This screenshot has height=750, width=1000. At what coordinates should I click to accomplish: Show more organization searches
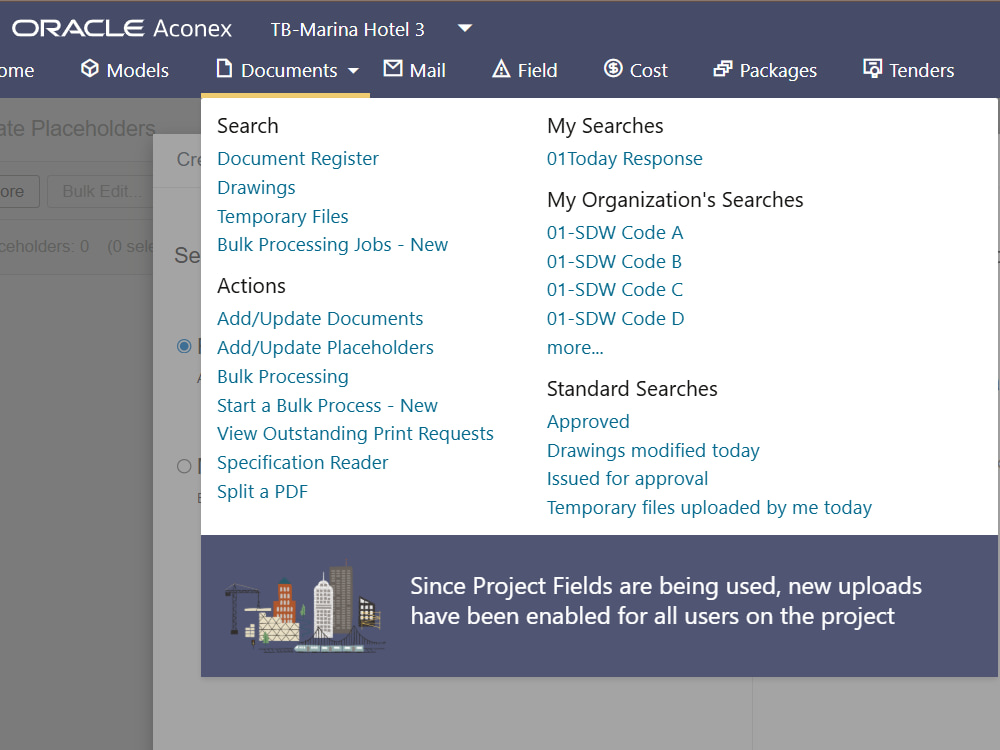(x=575, y=348)
